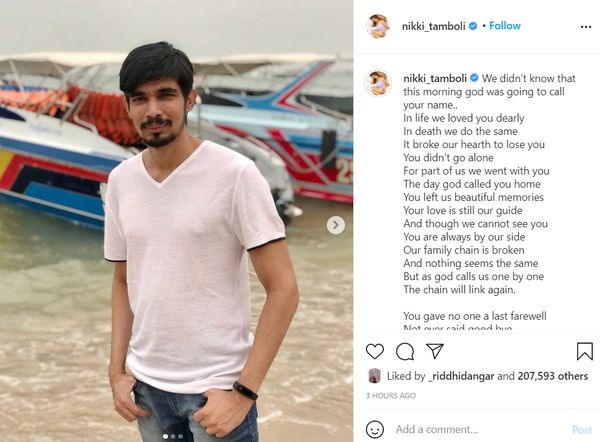Open the three-dots more options menu

pyautogui.click(x=586, y=26)
